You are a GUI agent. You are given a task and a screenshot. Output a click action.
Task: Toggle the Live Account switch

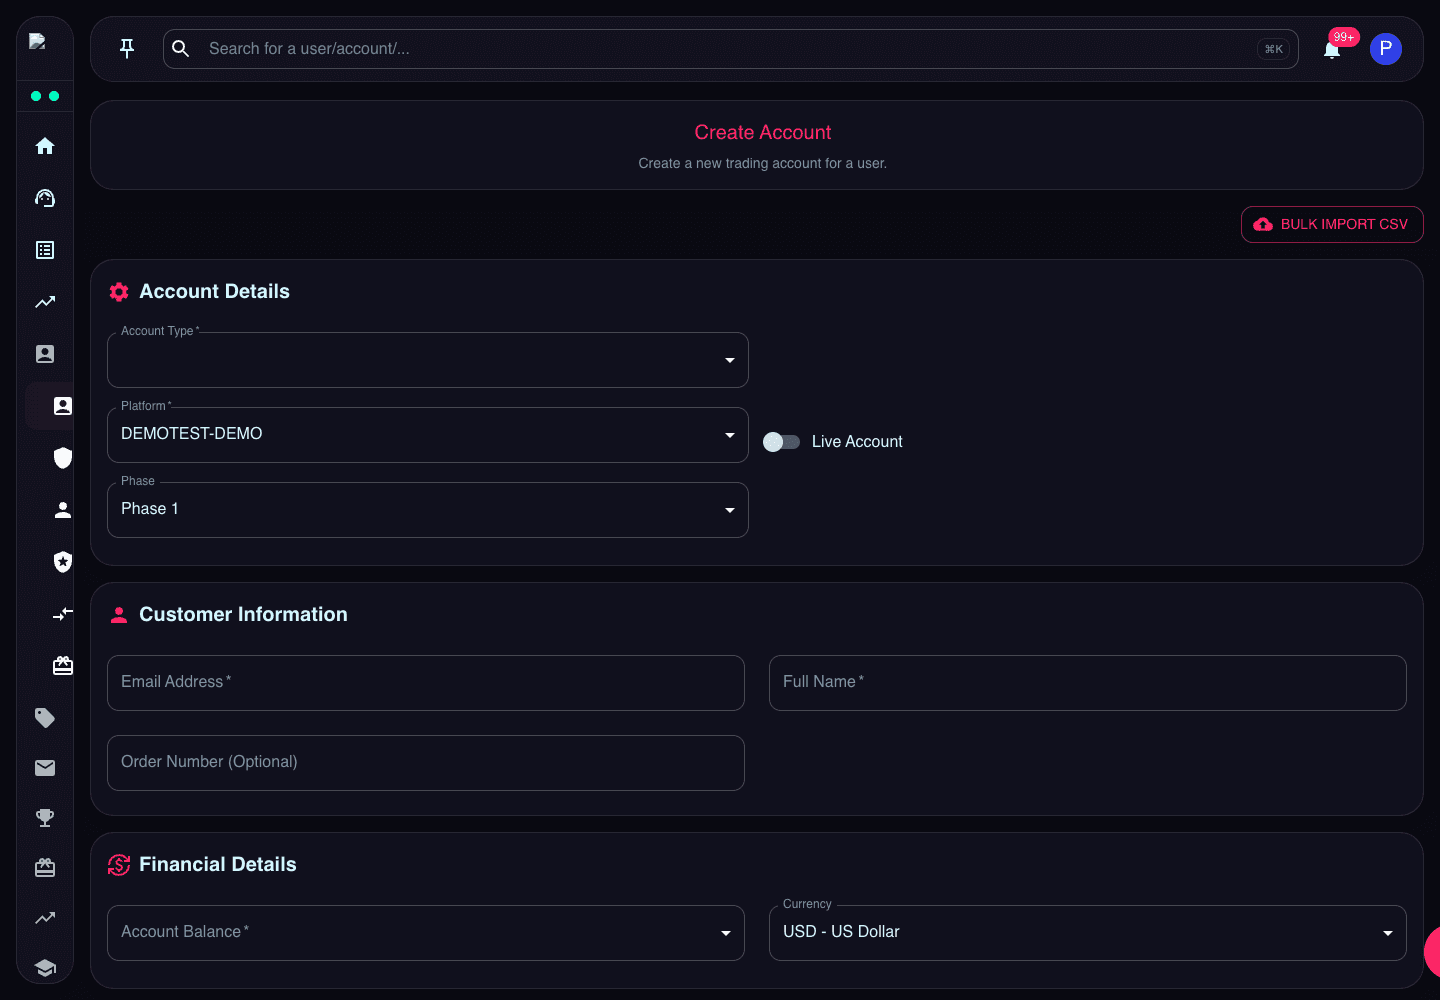[781, 442]
